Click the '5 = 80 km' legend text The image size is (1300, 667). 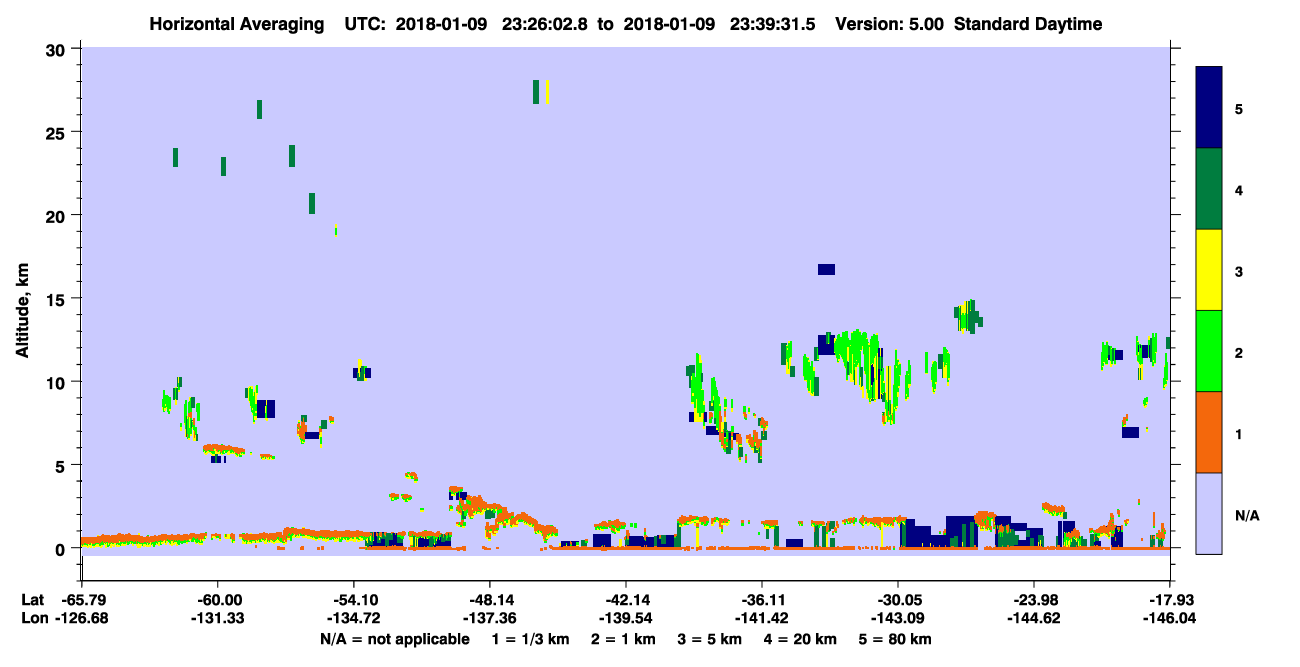point(895,639)
